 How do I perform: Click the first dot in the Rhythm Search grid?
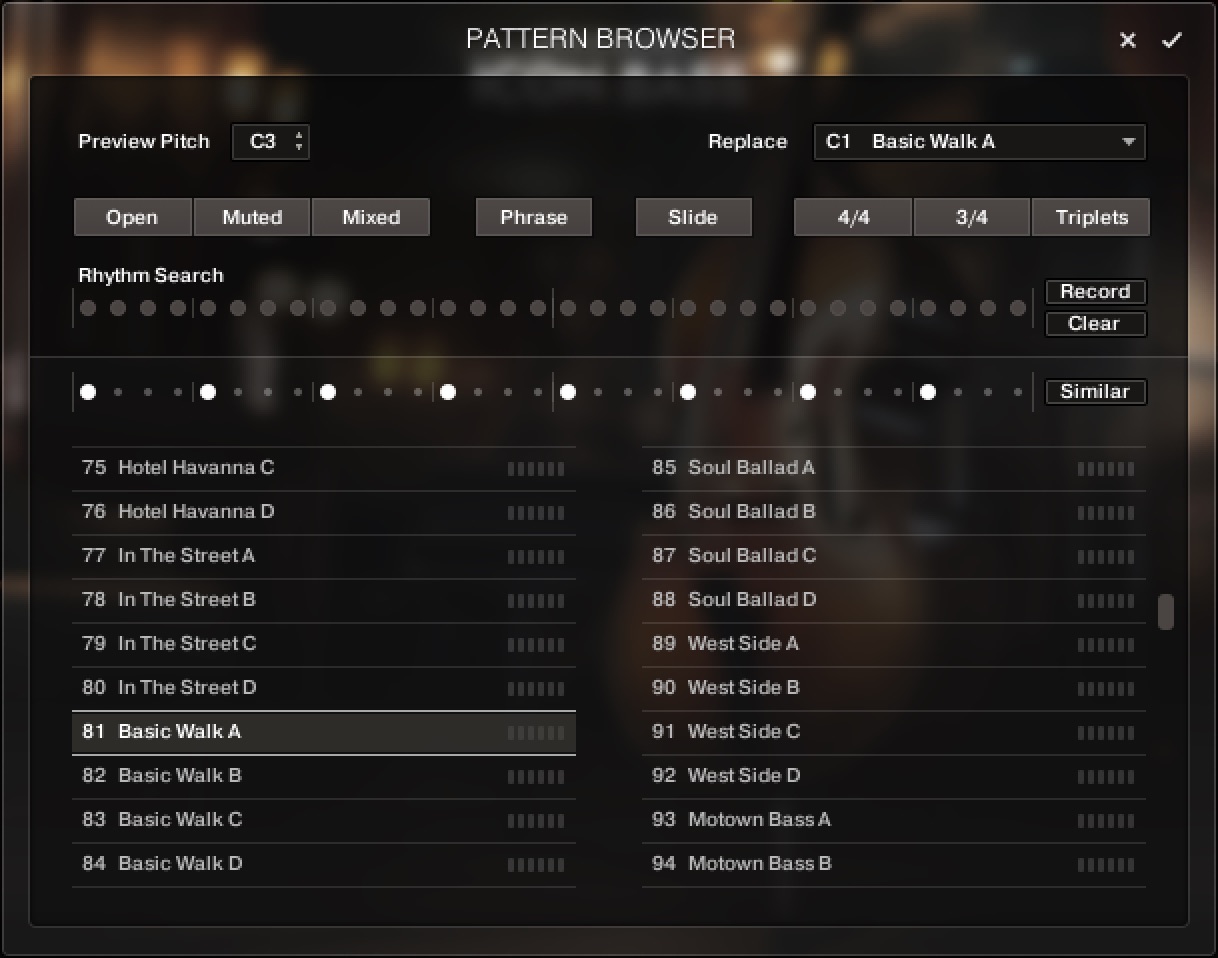click(88, 308)
